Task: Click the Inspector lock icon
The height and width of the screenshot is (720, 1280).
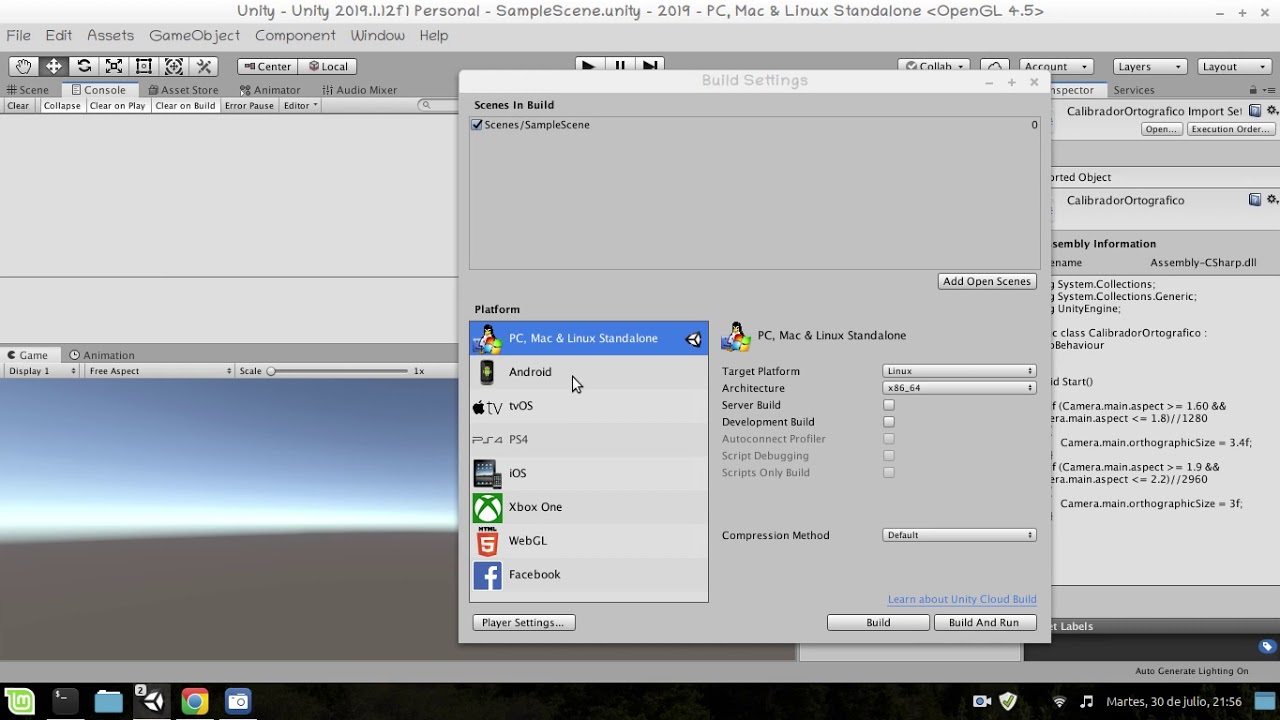Action: click(1253, 90)
